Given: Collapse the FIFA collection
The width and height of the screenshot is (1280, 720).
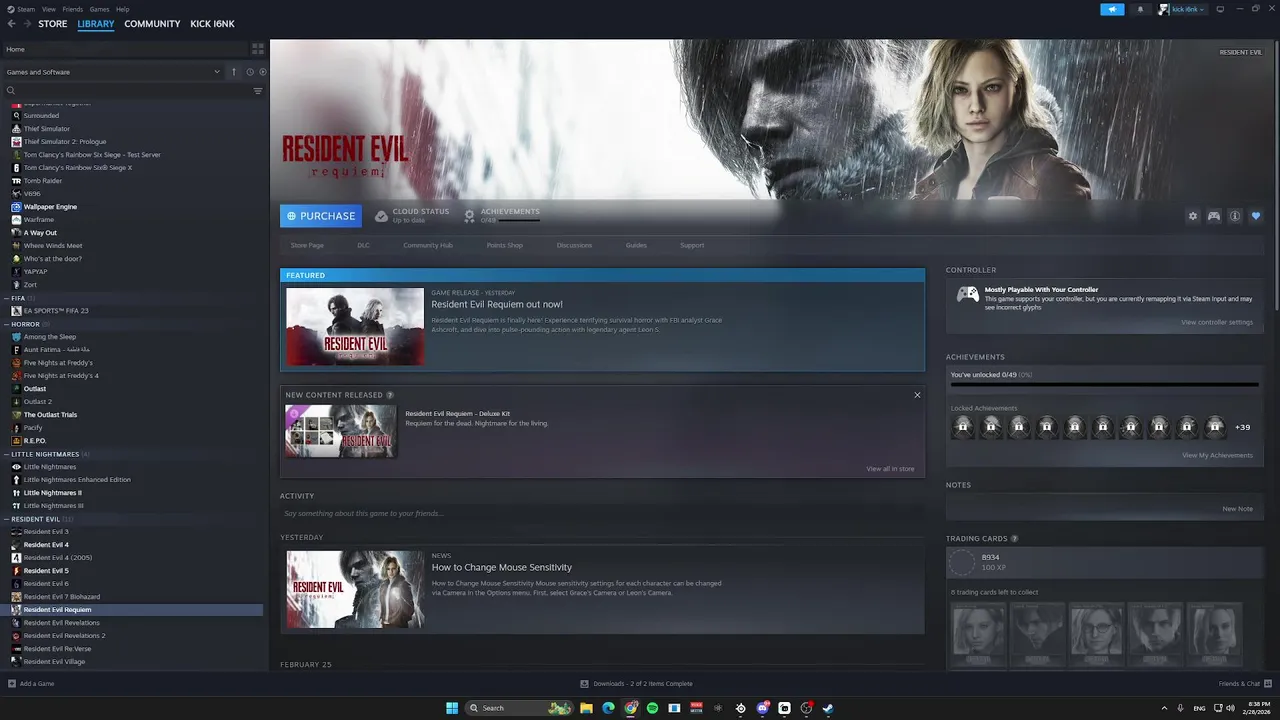Looking at the screenshot, I should point(7,298).
